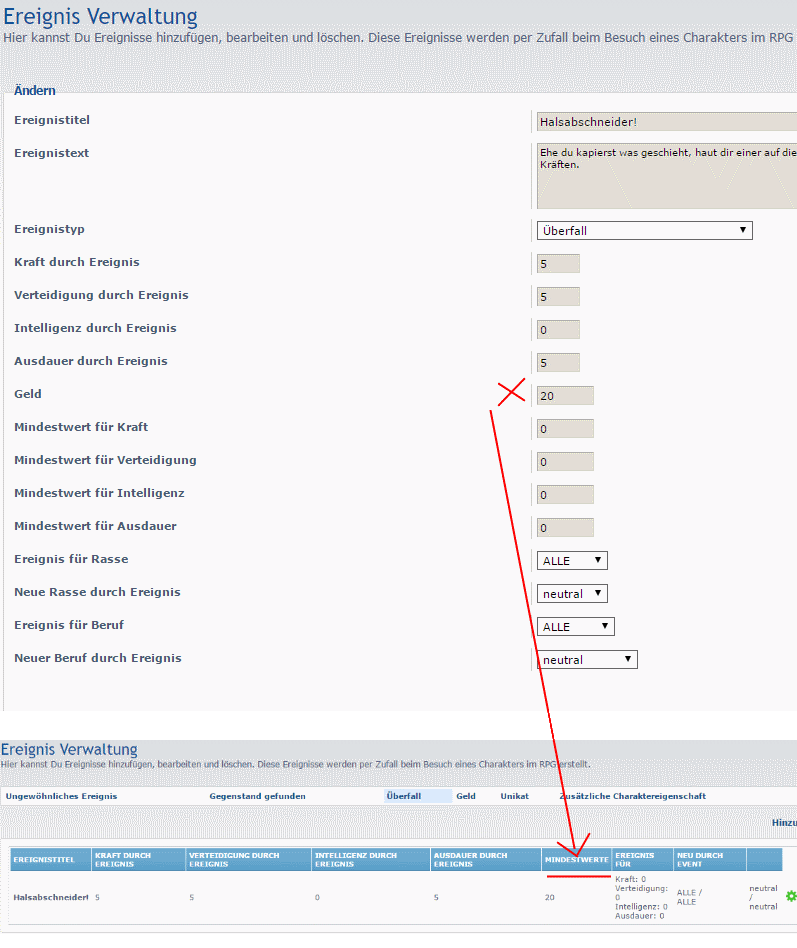Select the Ungewöhnliches Ereignis tab

[62, 796]
